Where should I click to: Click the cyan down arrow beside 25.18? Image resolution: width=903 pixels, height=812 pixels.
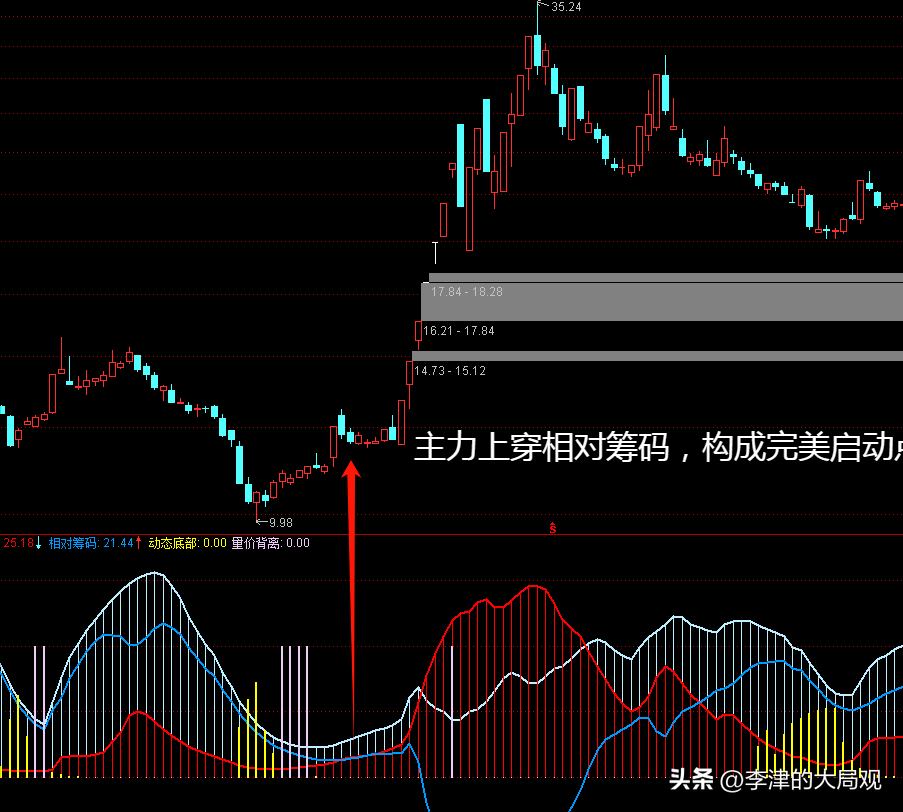coord(40,543)
